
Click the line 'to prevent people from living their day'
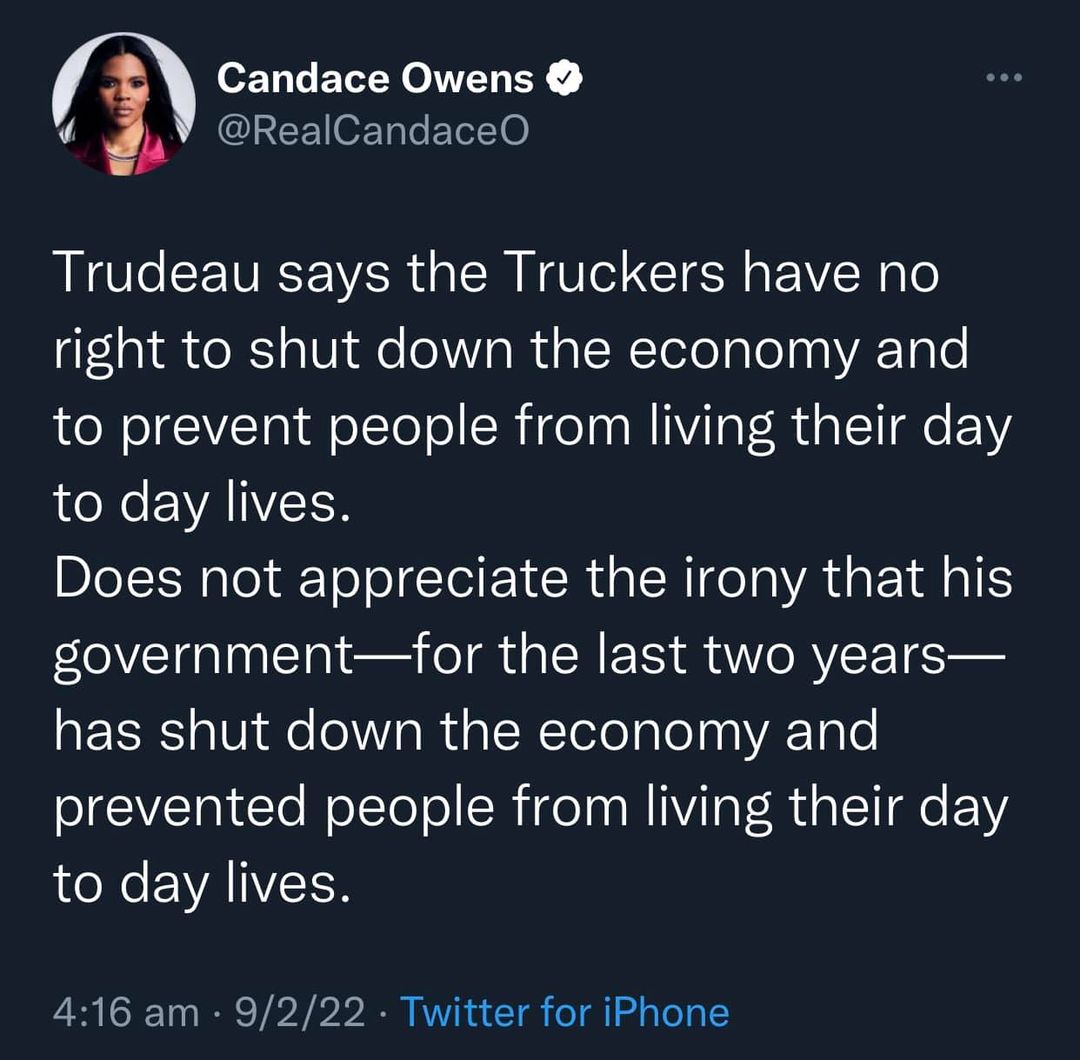[x=532, y=428]
